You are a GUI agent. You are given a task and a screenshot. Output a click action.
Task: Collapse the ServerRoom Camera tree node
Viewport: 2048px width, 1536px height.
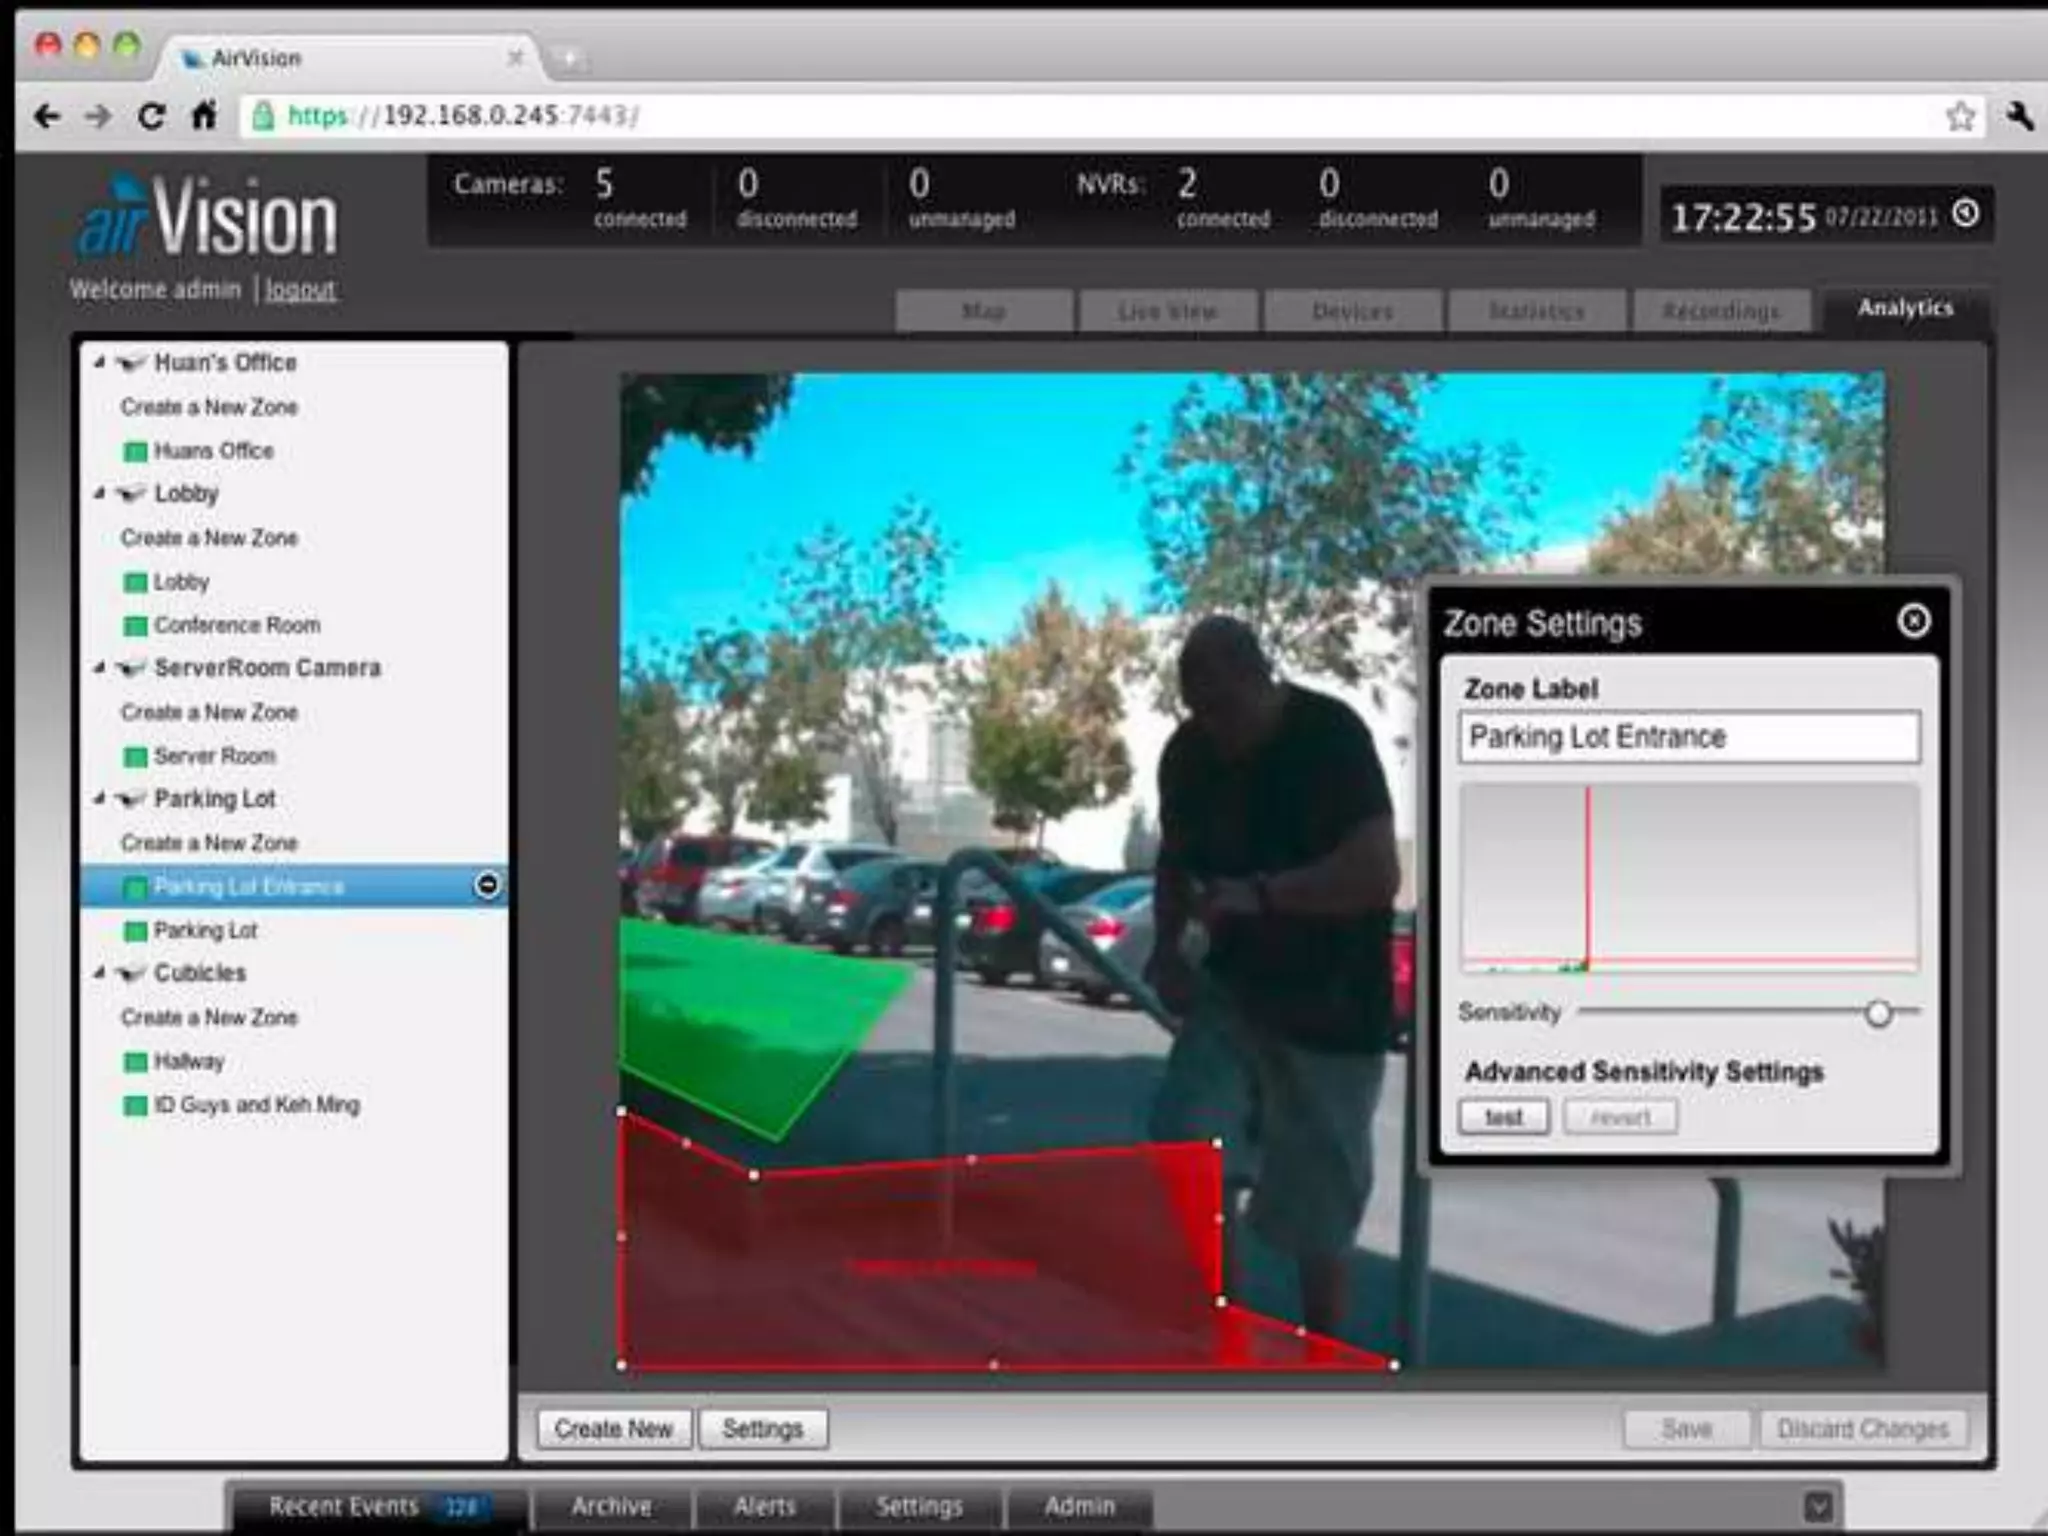point(99,667)
